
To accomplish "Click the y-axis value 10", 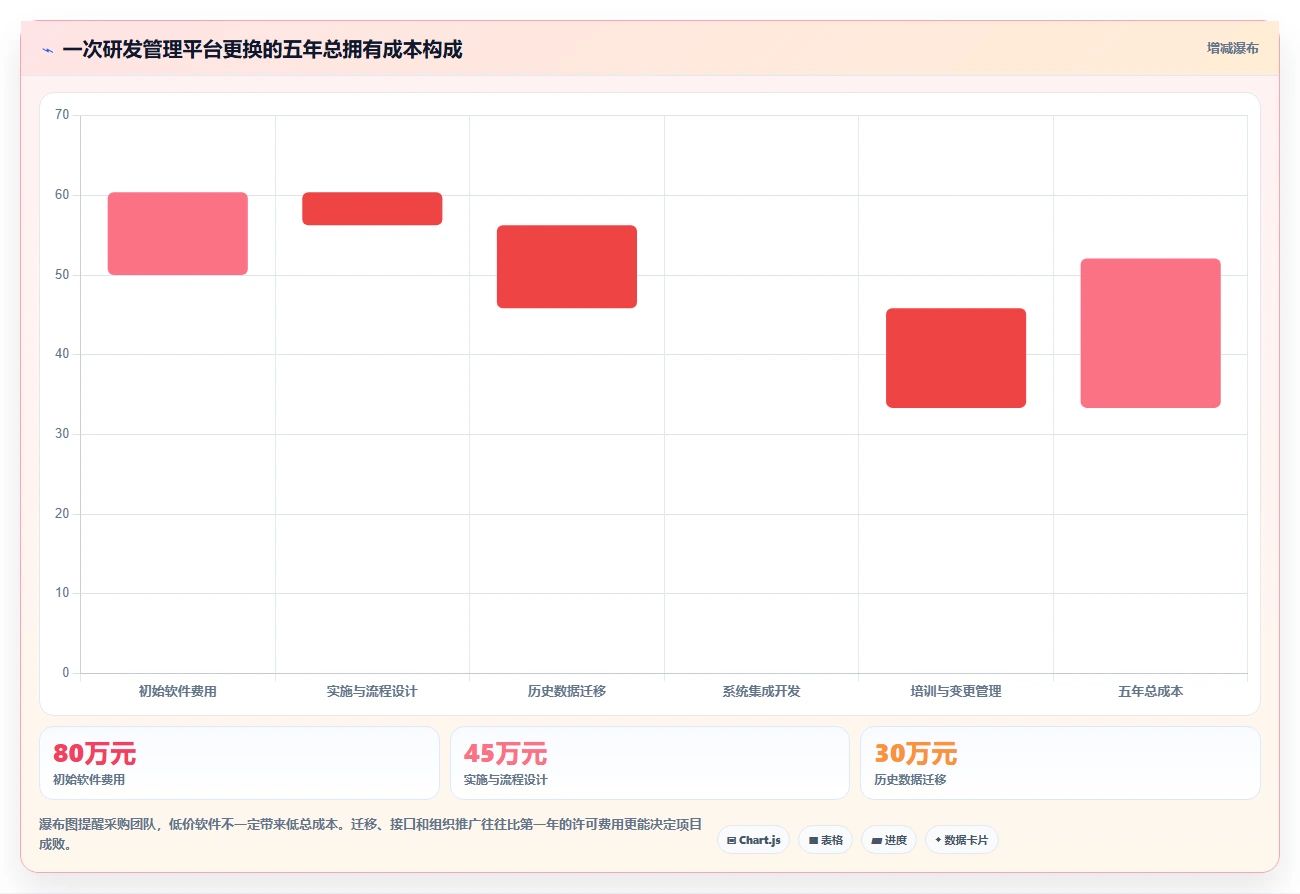I will (62, 593).
